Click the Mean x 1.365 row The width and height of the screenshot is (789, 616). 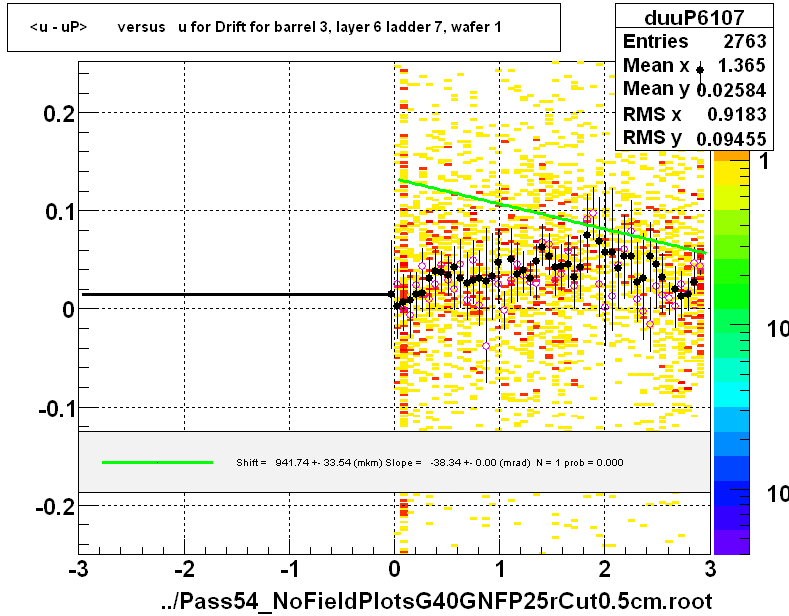click(694, 65)
